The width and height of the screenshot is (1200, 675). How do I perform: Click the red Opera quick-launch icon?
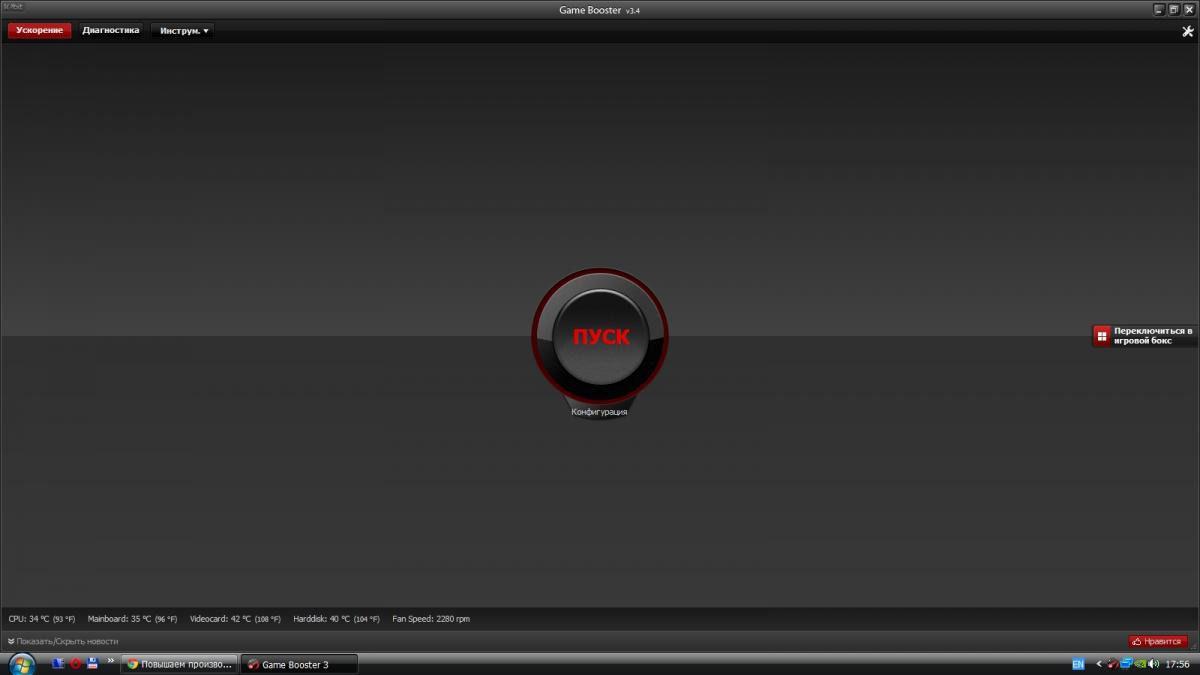click(75, 663)
